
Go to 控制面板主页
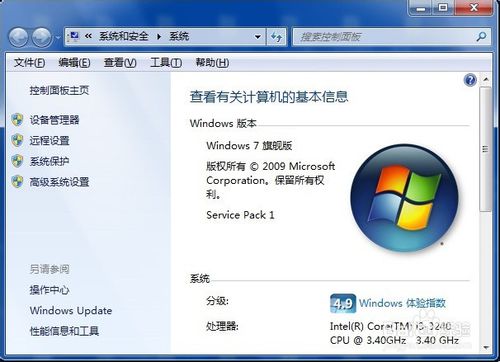59,90
